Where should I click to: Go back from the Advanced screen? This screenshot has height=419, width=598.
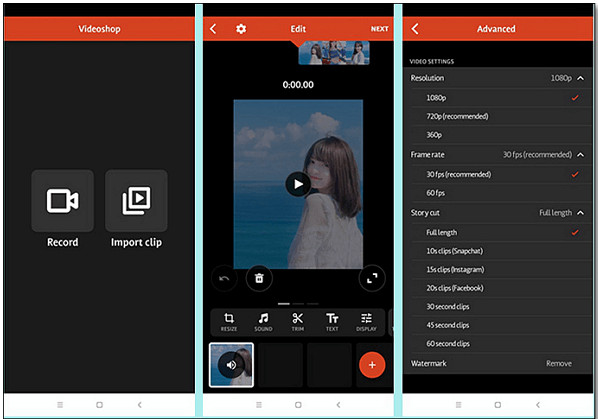pyautogui.click(x=415, y=29)
